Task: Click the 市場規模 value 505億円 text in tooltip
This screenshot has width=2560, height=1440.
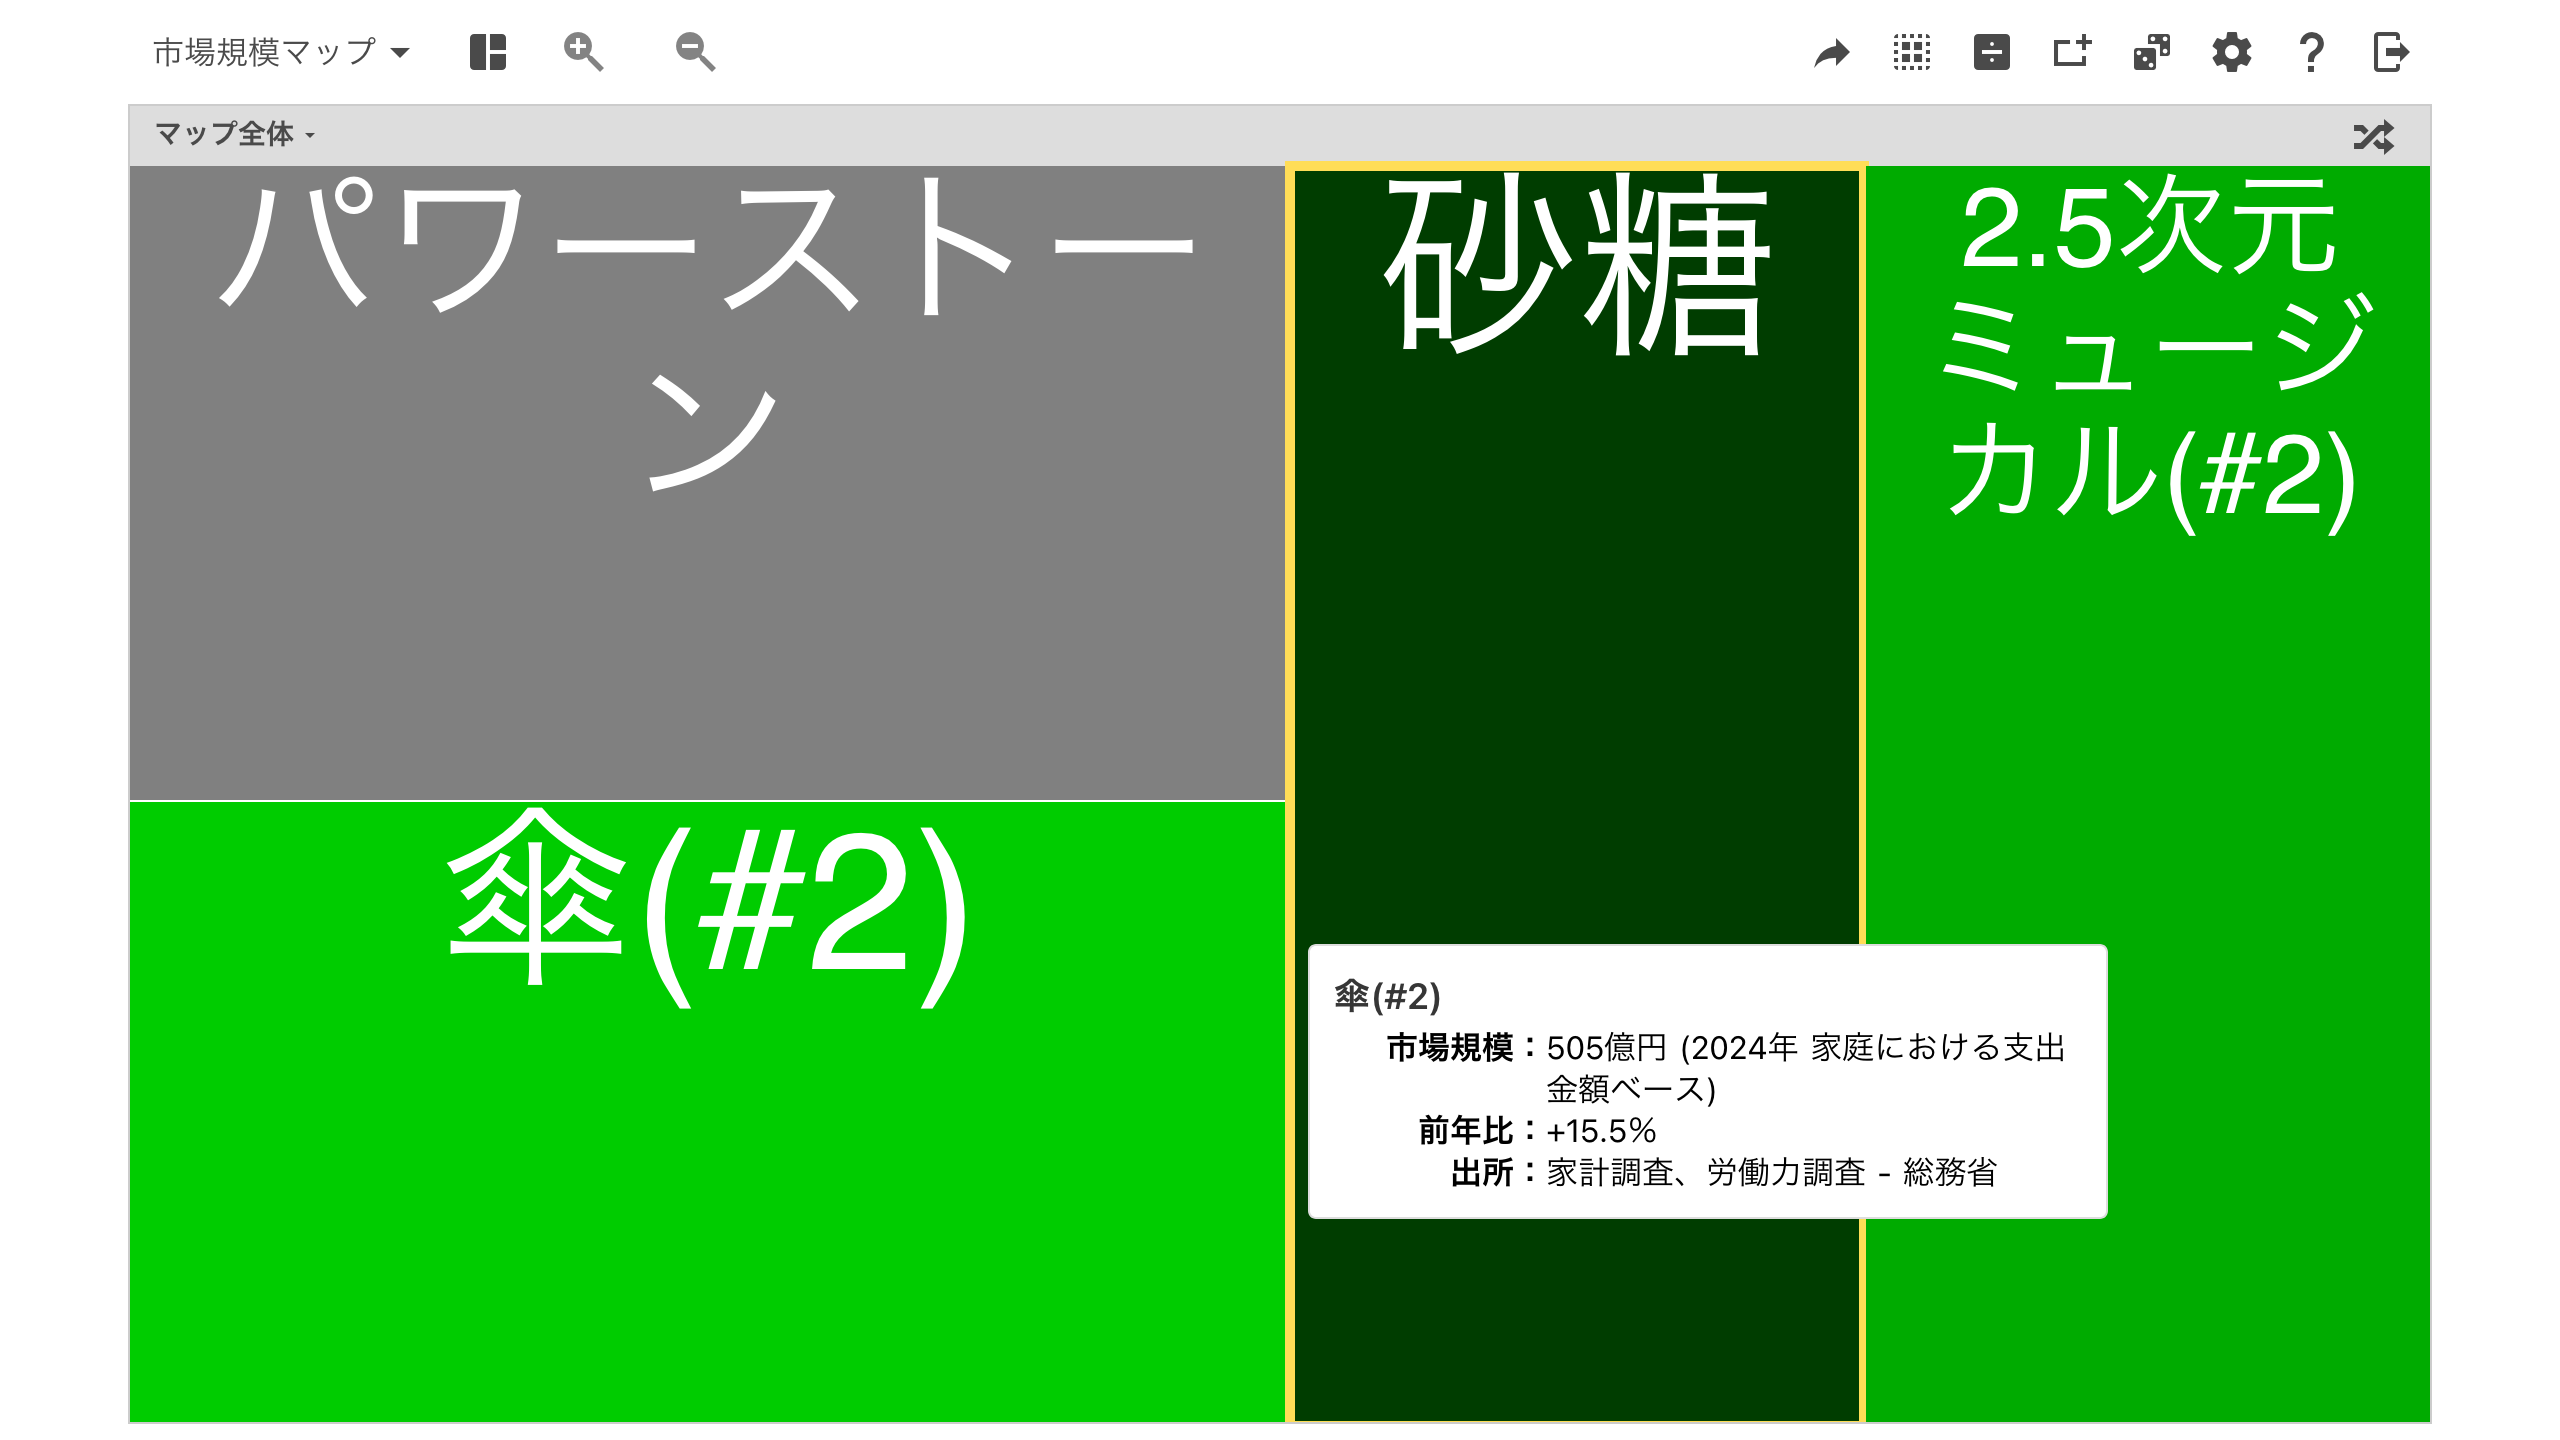Action: (1806, 1068)
